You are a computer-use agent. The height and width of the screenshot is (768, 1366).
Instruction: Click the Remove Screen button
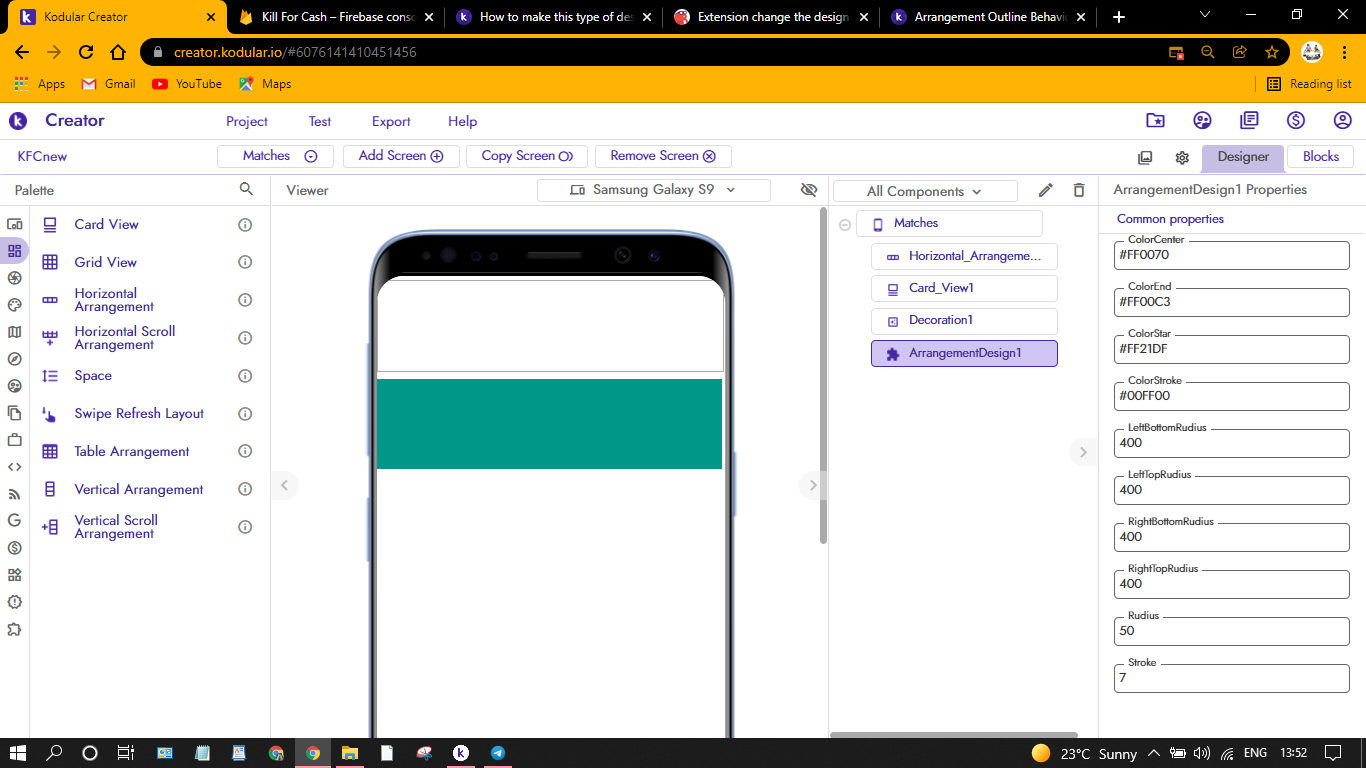coord(663,156)
